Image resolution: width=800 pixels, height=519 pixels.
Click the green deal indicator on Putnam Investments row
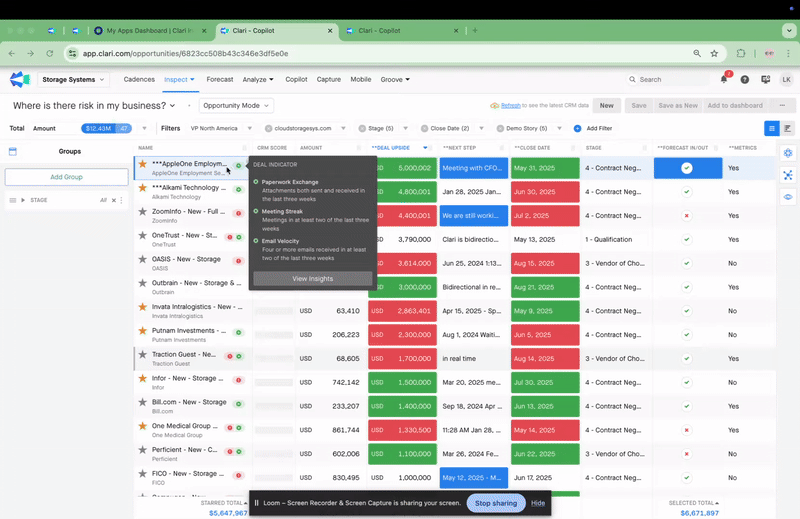[238, 332]
